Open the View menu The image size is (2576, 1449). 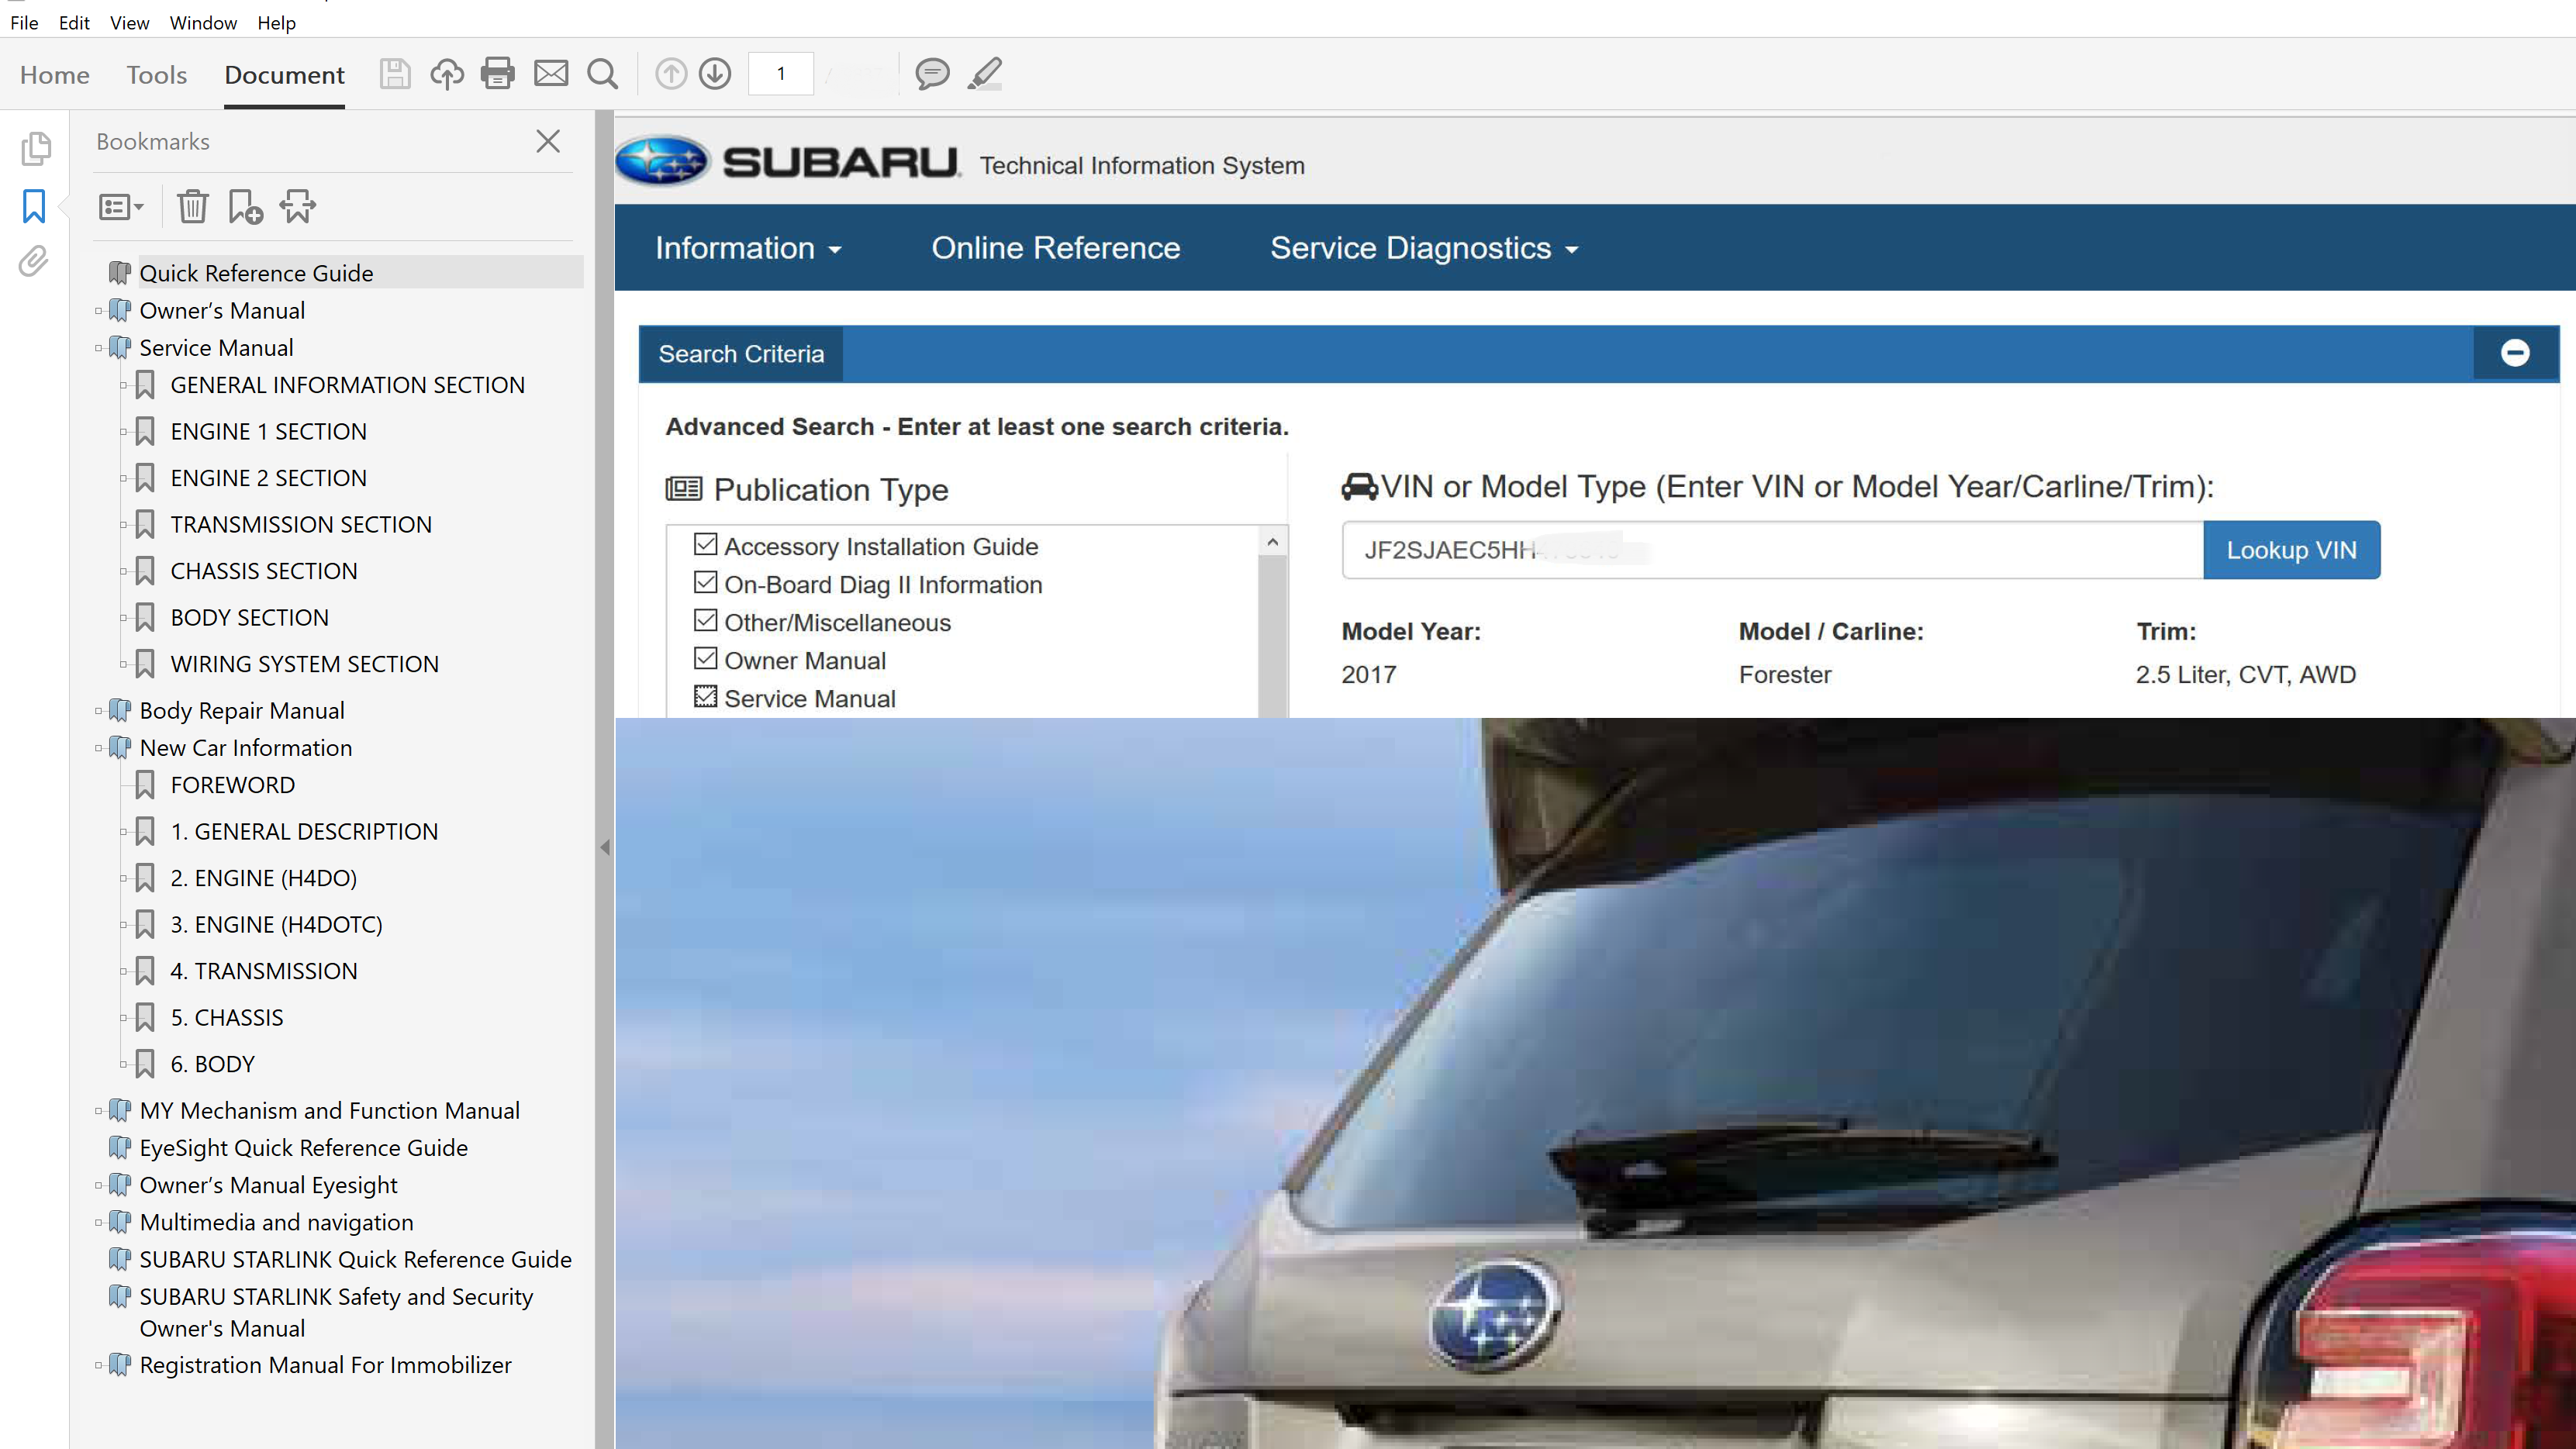(x=129, y=22)
